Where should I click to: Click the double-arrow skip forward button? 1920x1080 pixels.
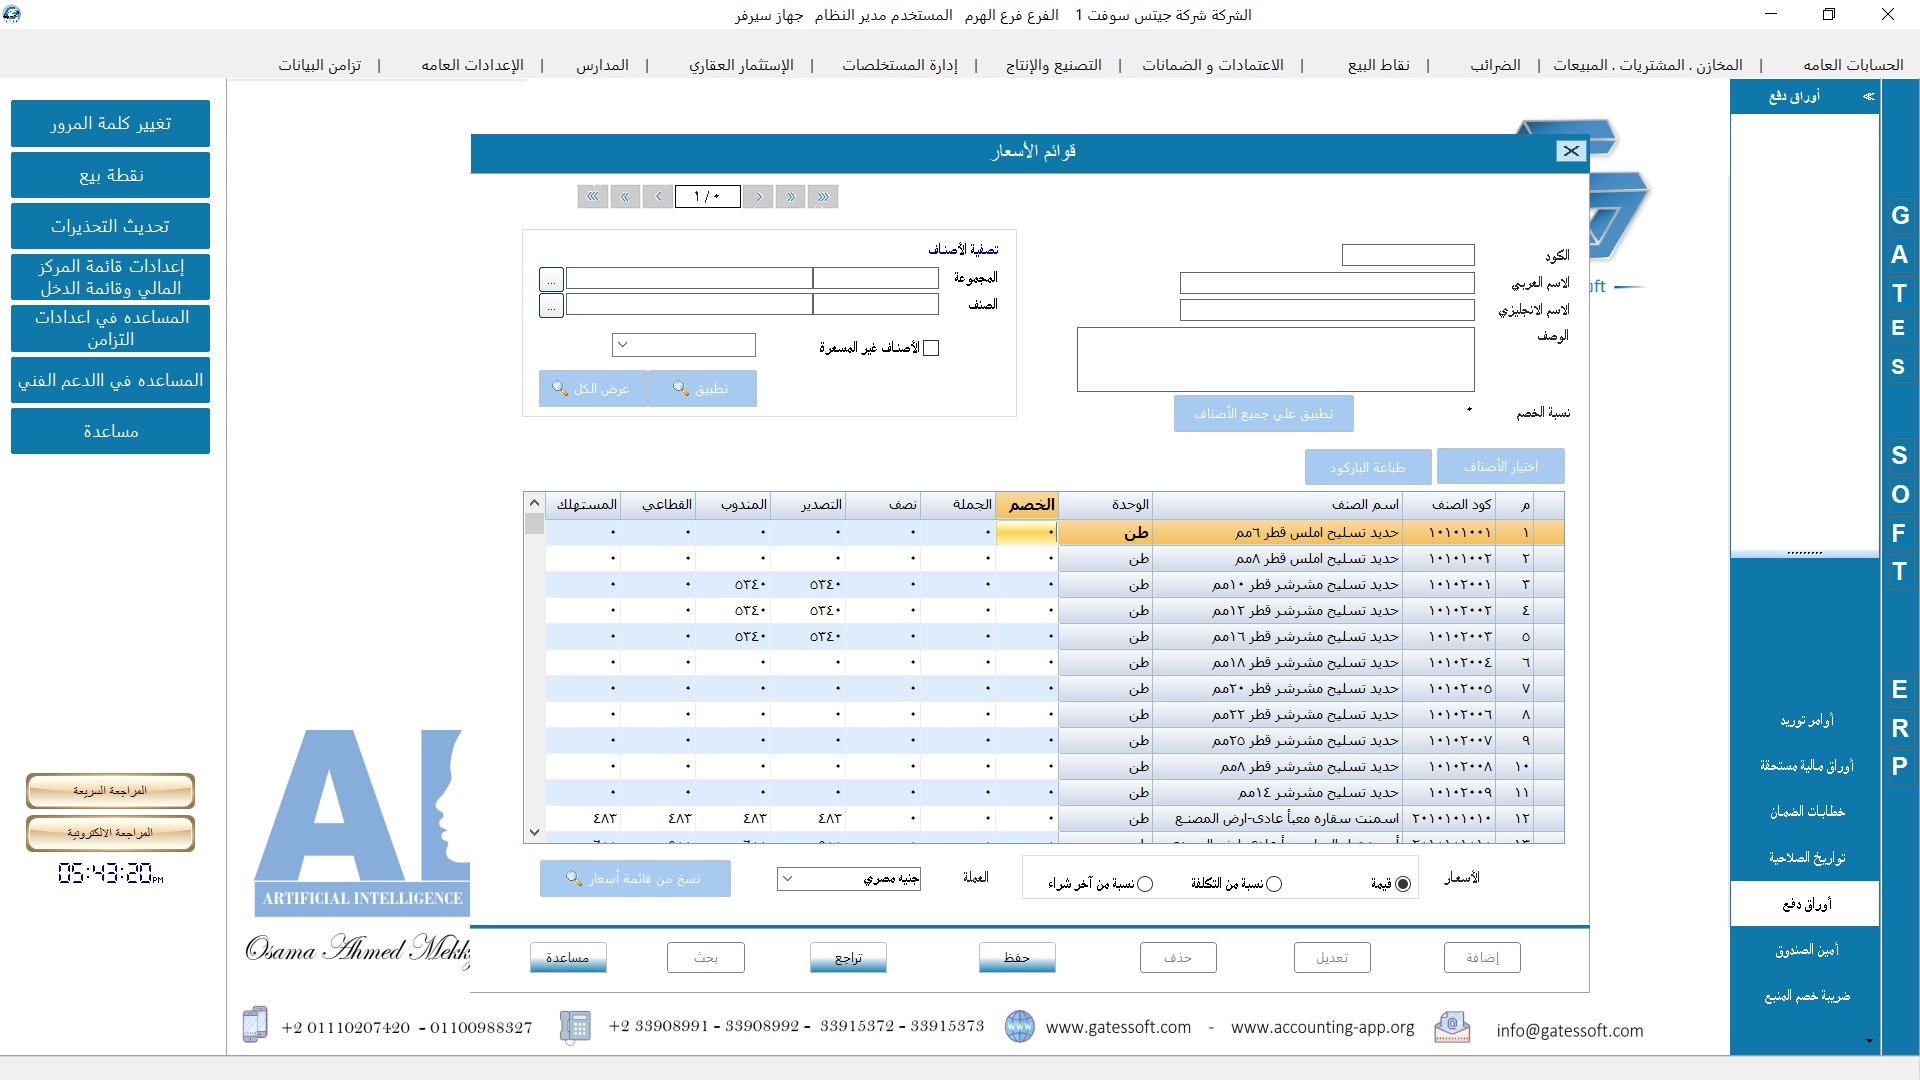(x=791, y=197)
